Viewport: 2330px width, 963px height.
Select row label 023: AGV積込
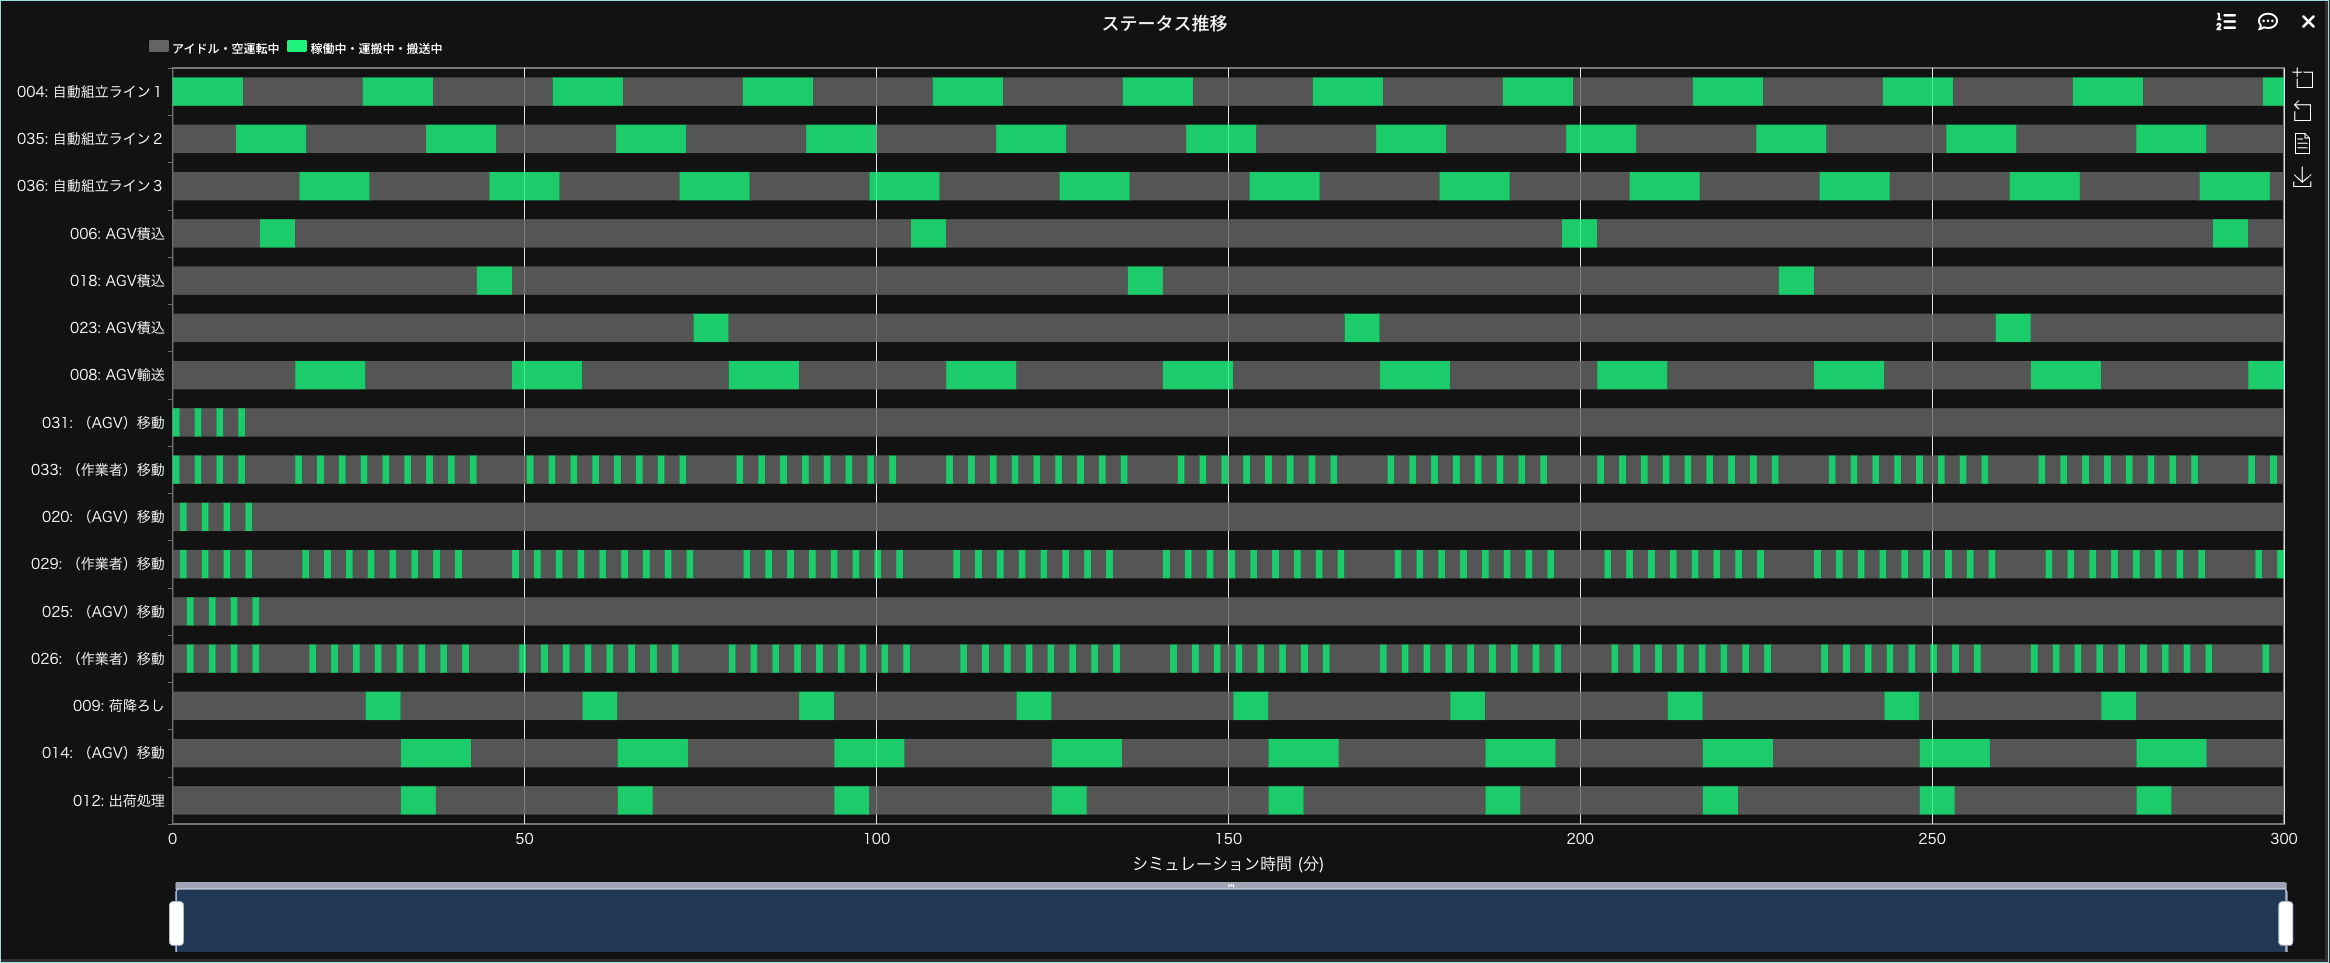point(117,328)
